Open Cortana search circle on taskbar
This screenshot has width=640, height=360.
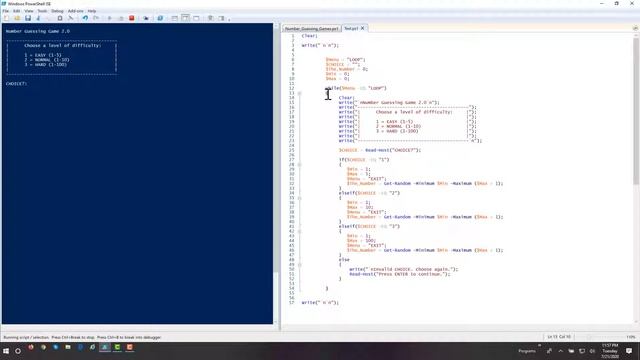[18, 351]
